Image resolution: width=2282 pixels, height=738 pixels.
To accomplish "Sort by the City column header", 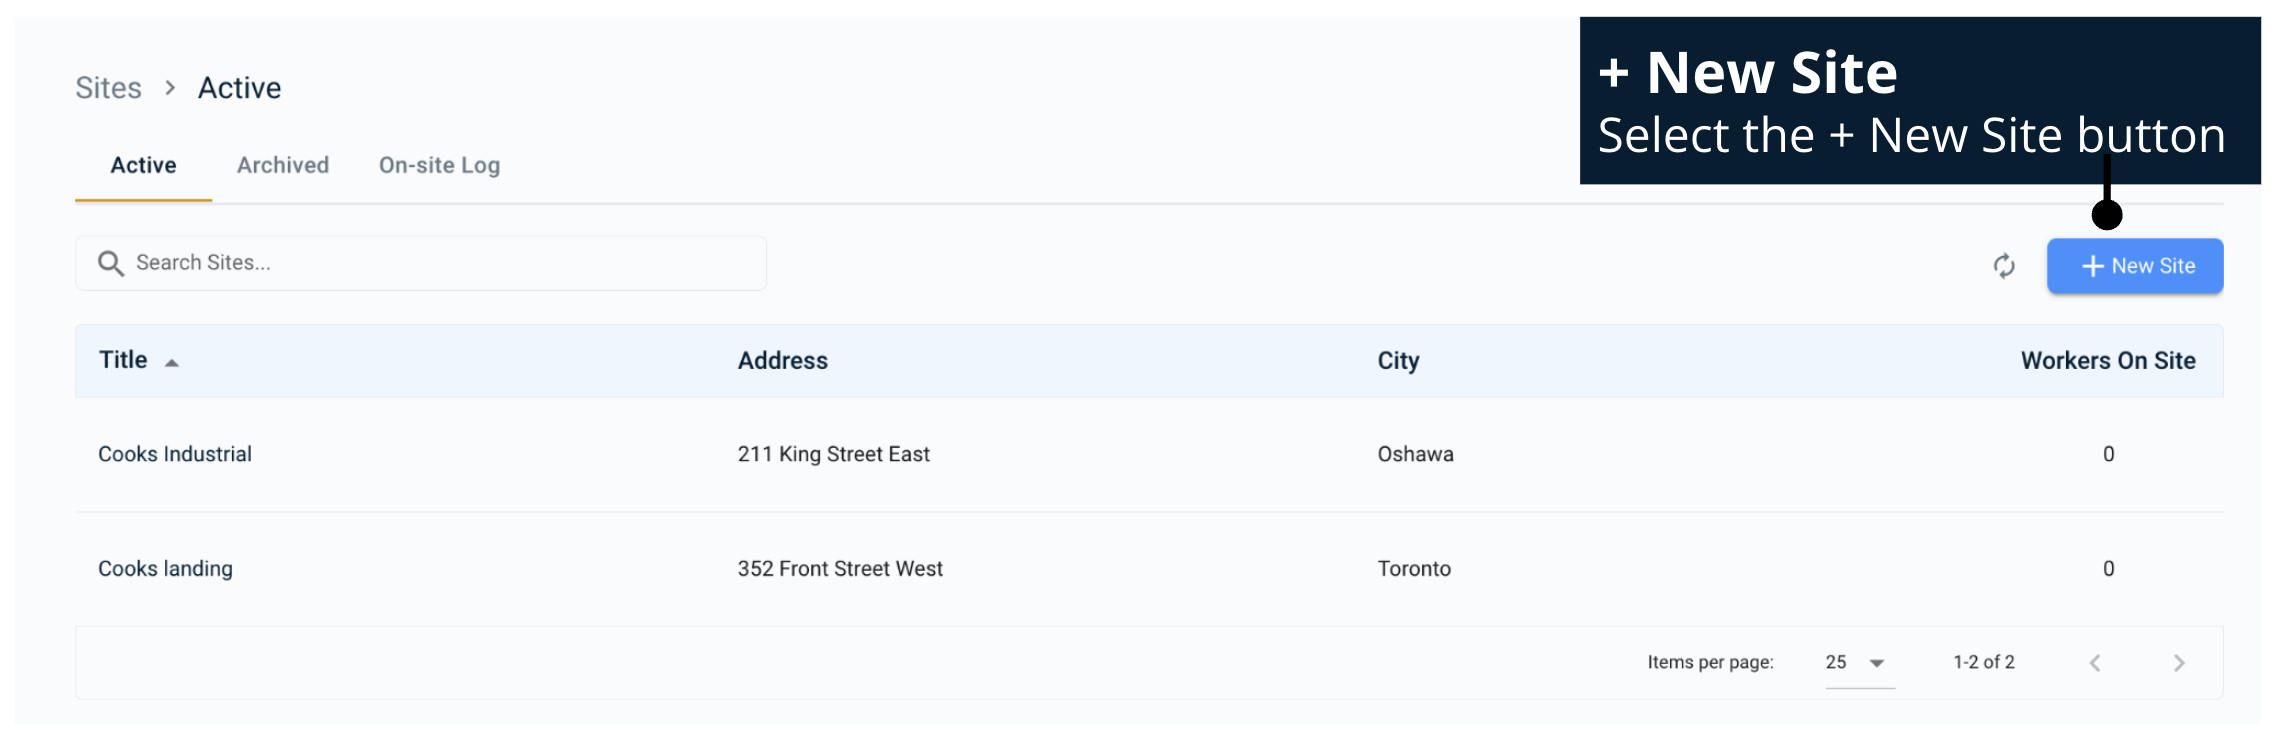I will [x=1398, y=361].
